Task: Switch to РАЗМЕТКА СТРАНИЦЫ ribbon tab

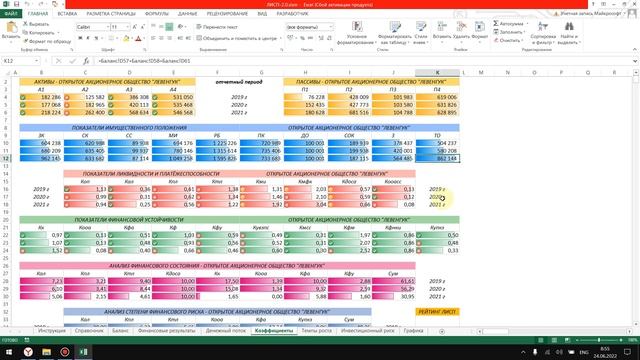Action: pyautogui.click(x=111, y=13)
